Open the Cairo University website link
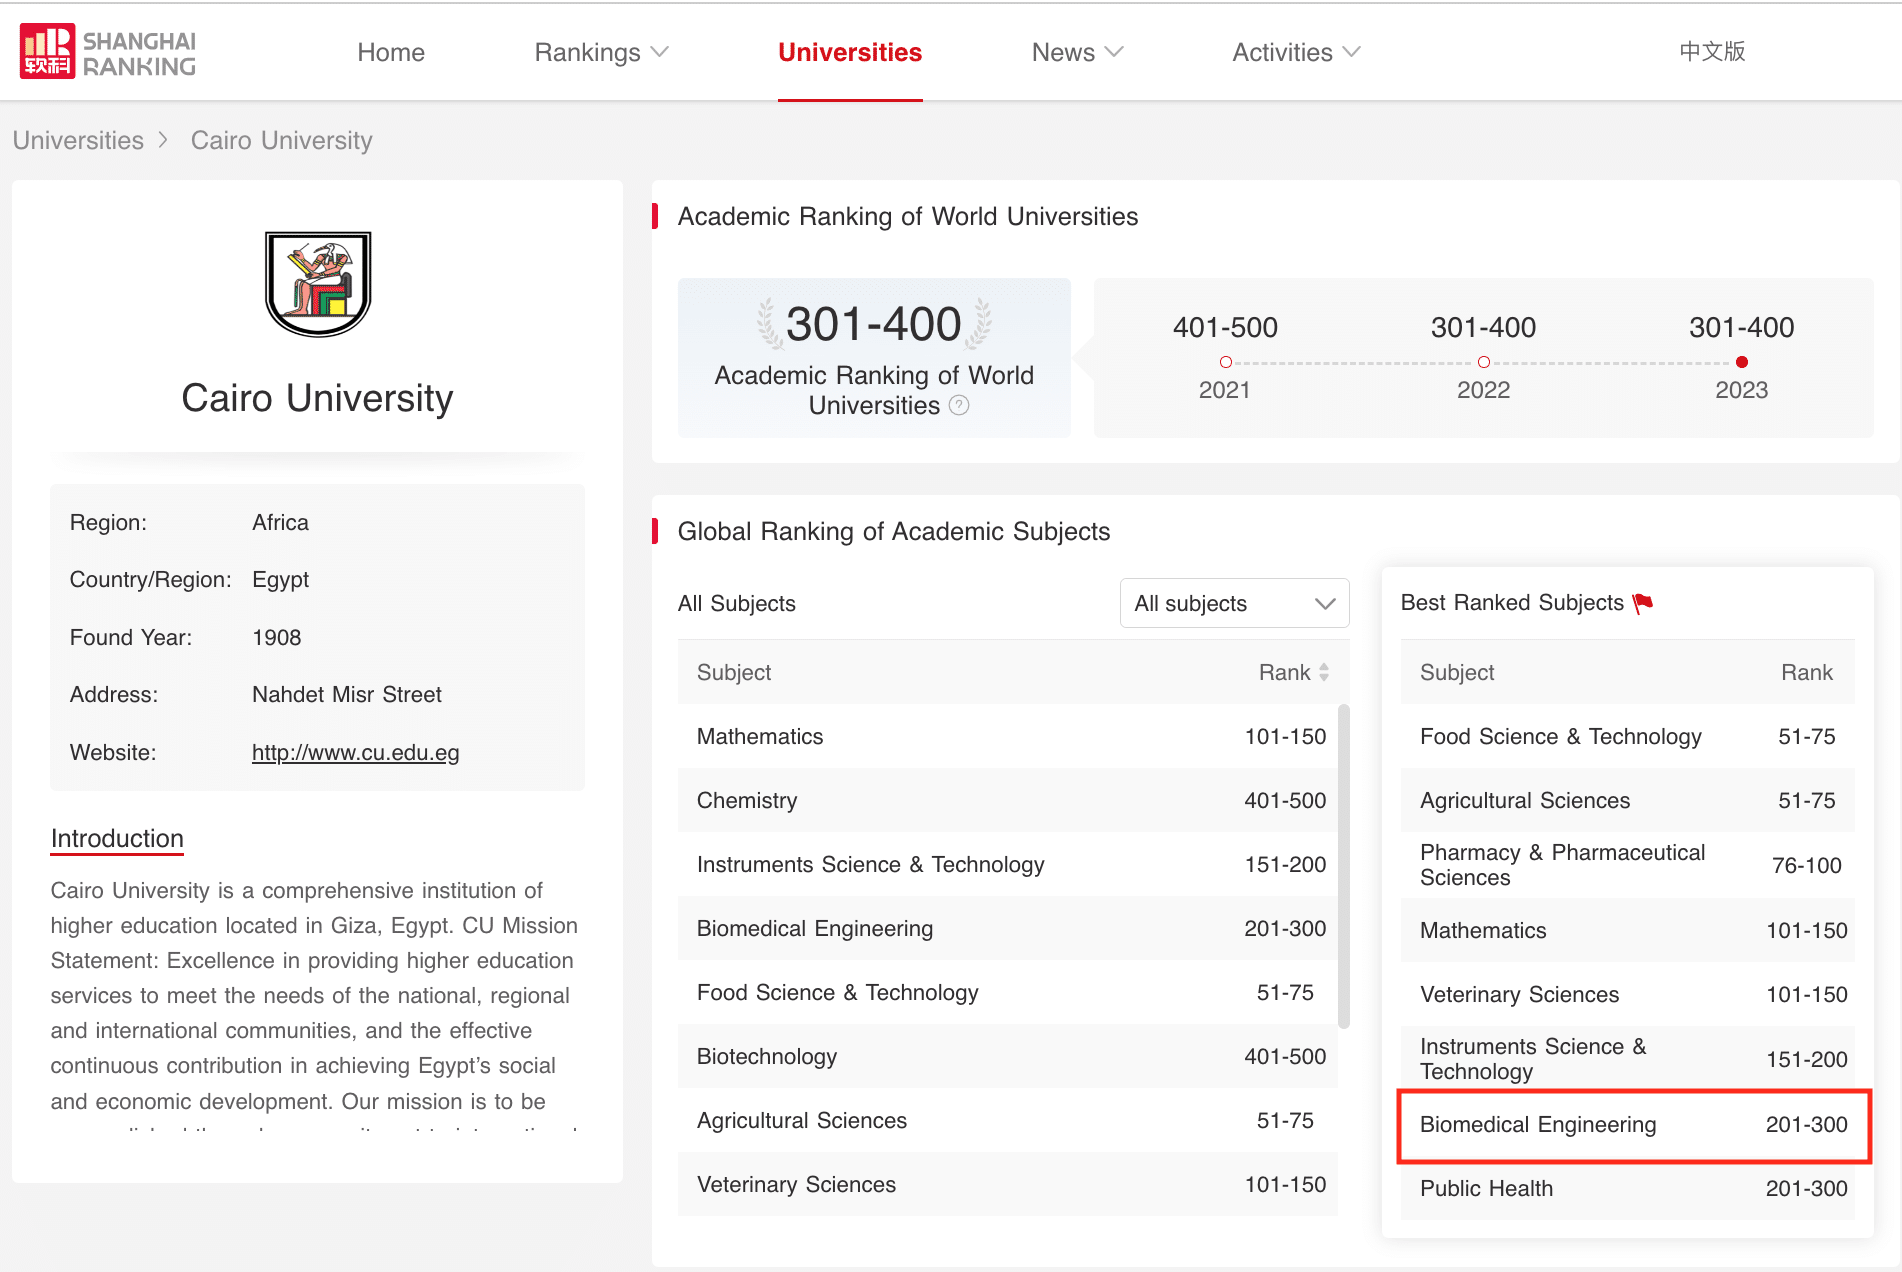1902x1272 pixels. point(355,752)
